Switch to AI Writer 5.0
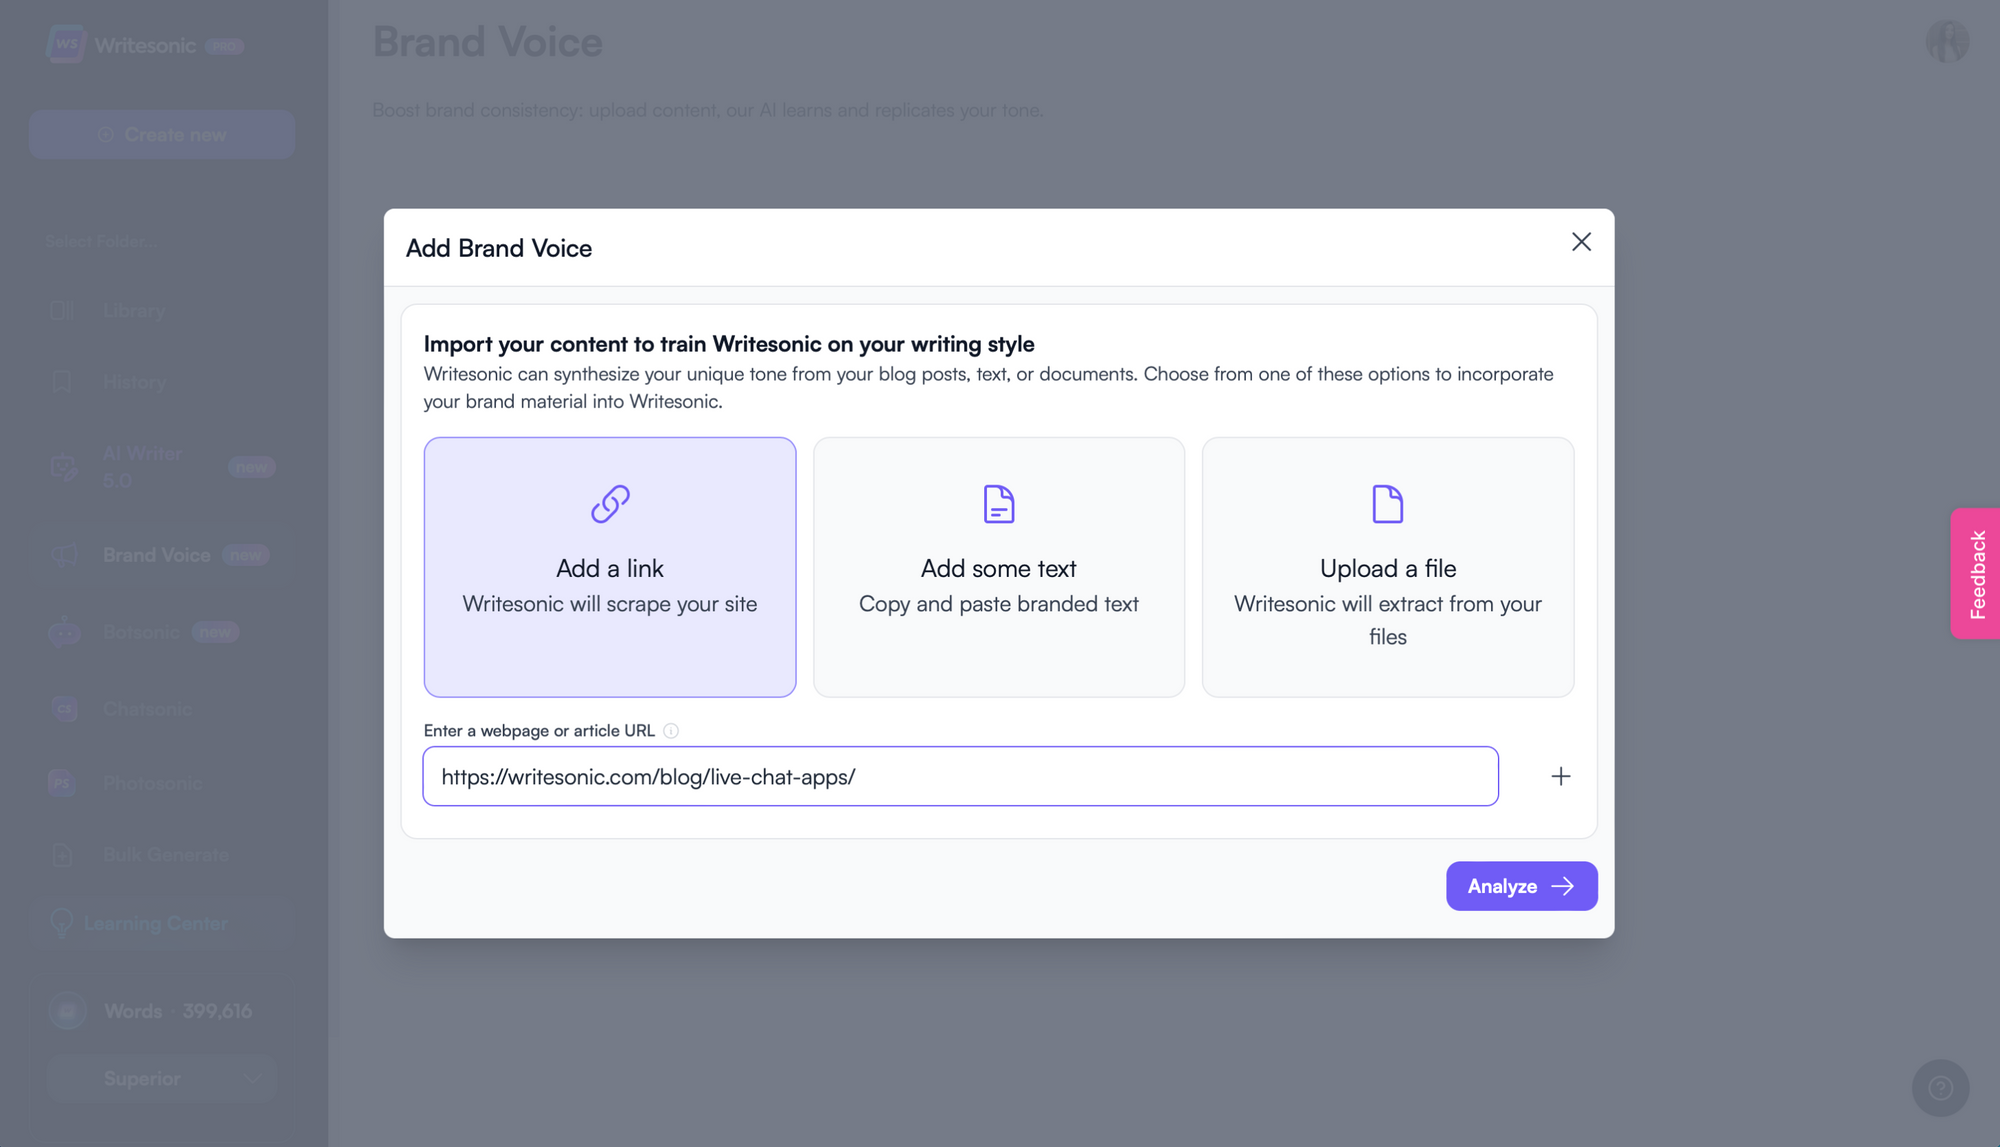Screen dimensions: 2000x1147 142,466
